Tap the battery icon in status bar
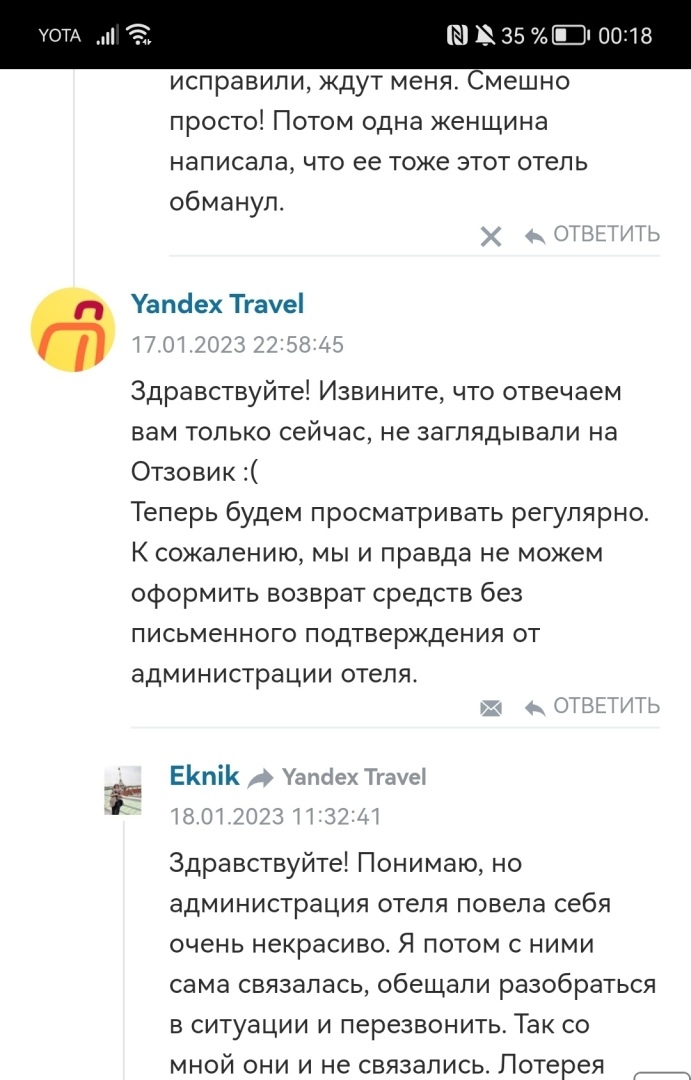This screenshot has width=691, height=1080. click(570, 36)
